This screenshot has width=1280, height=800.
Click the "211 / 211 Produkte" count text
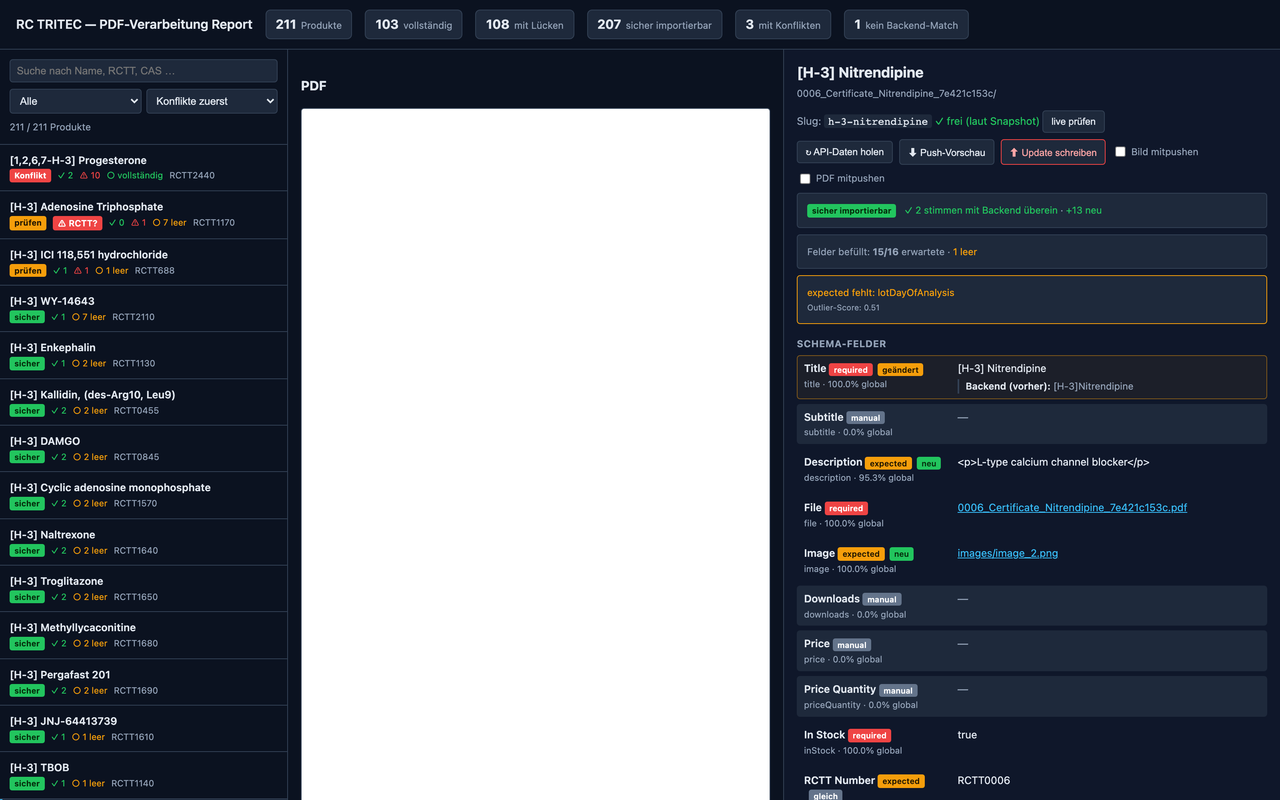[x=50, y=127]
